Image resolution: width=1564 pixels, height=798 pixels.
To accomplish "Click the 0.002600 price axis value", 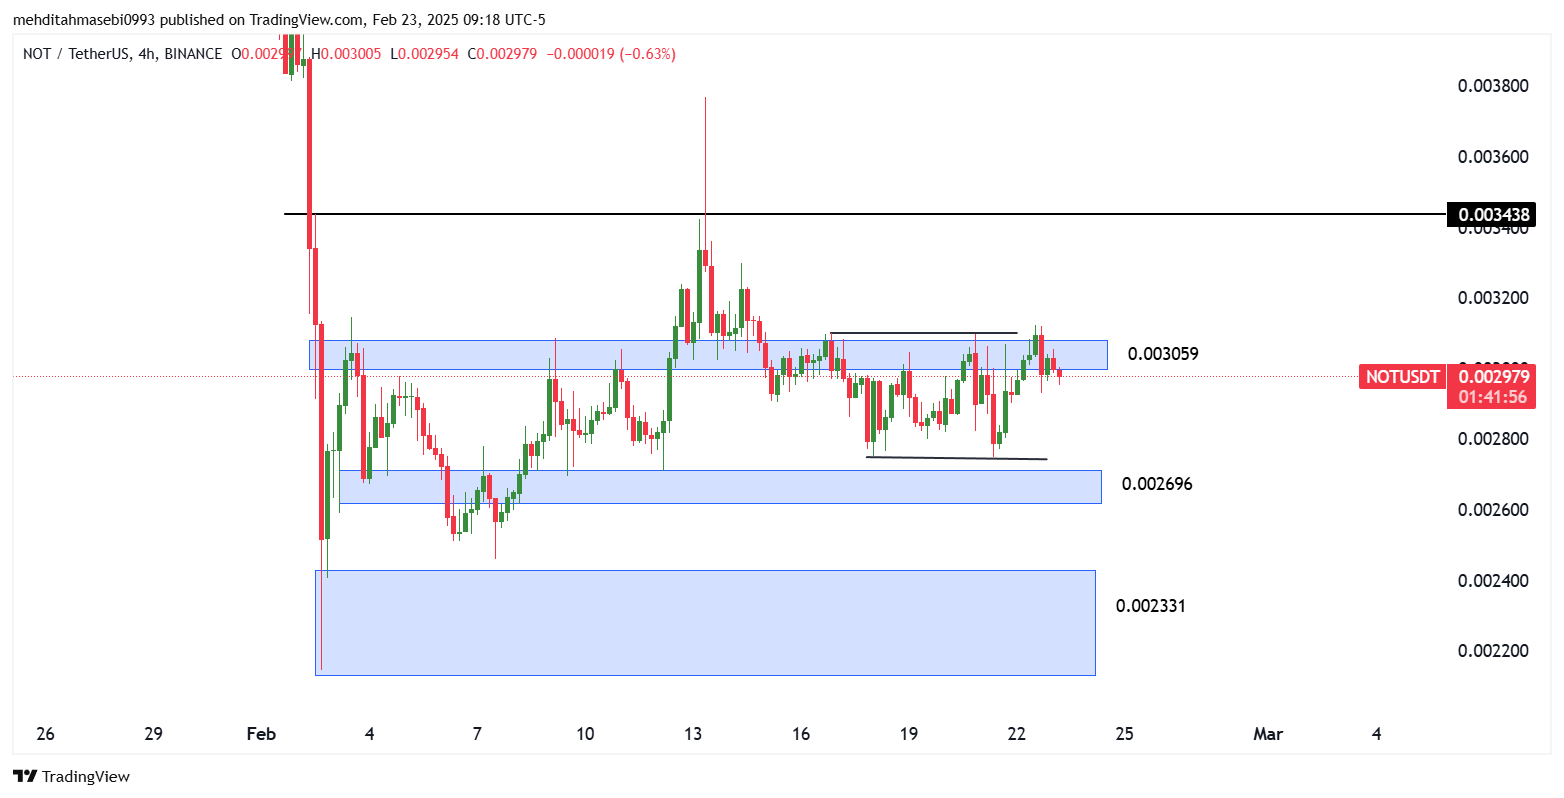I will 1493,510.
